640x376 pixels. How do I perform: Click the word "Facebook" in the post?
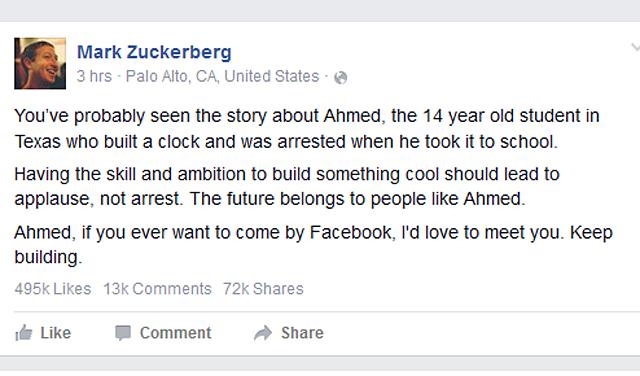click(353, 233)
